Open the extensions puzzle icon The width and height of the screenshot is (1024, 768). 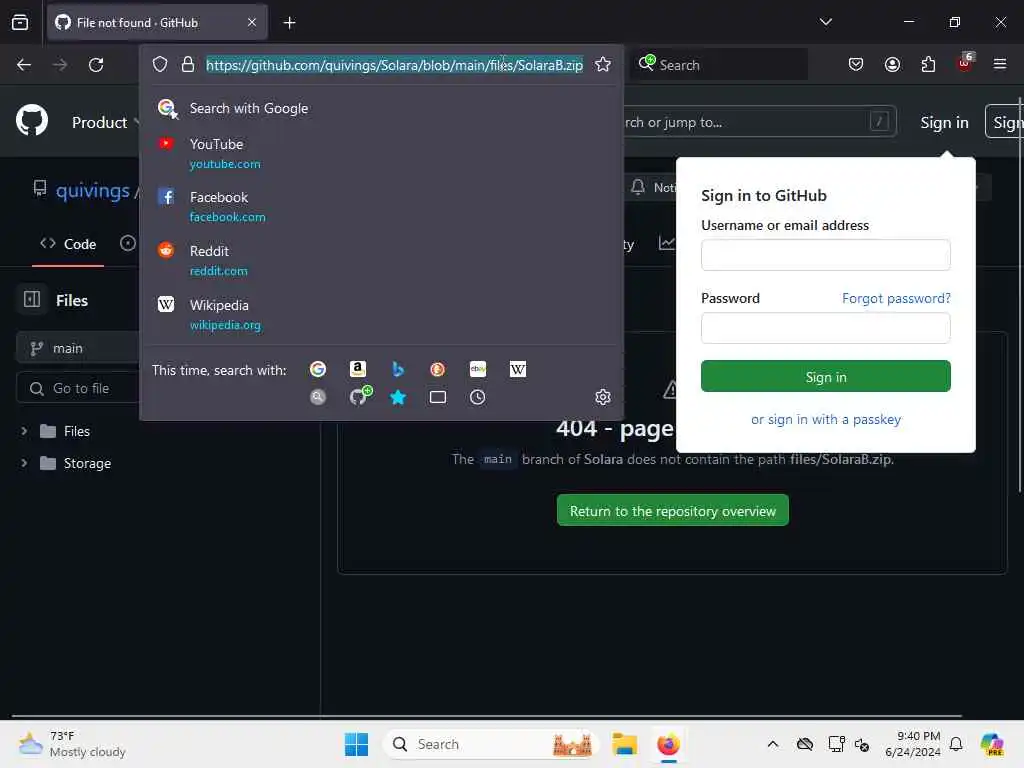pyautogui.click(x=928, y=64)
